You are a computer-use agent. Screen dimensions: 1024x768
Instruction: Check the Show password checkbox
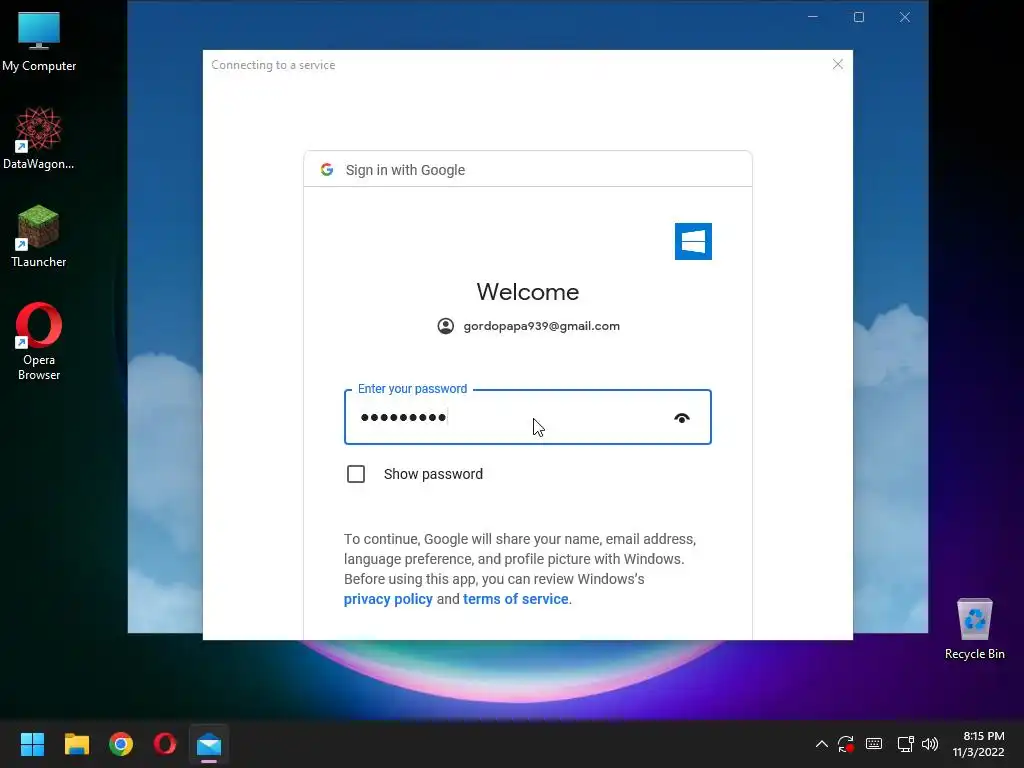coord(356,474)
